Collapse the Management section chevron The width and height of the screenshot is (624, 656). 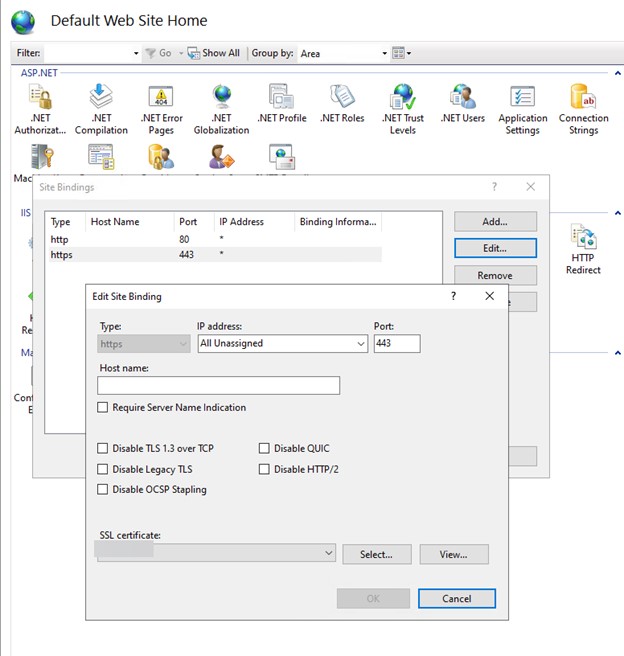[x=617, y=353]
